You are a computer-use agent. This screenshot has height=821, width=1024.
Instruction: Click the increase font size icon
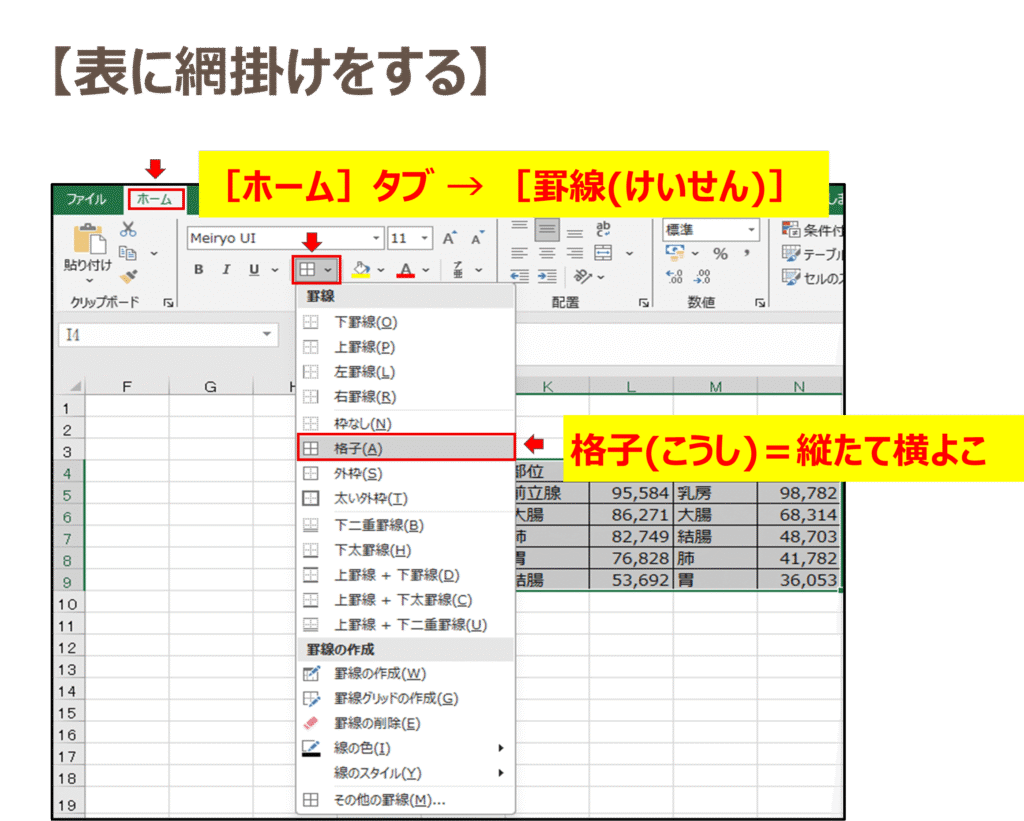[x=450, y=238]
